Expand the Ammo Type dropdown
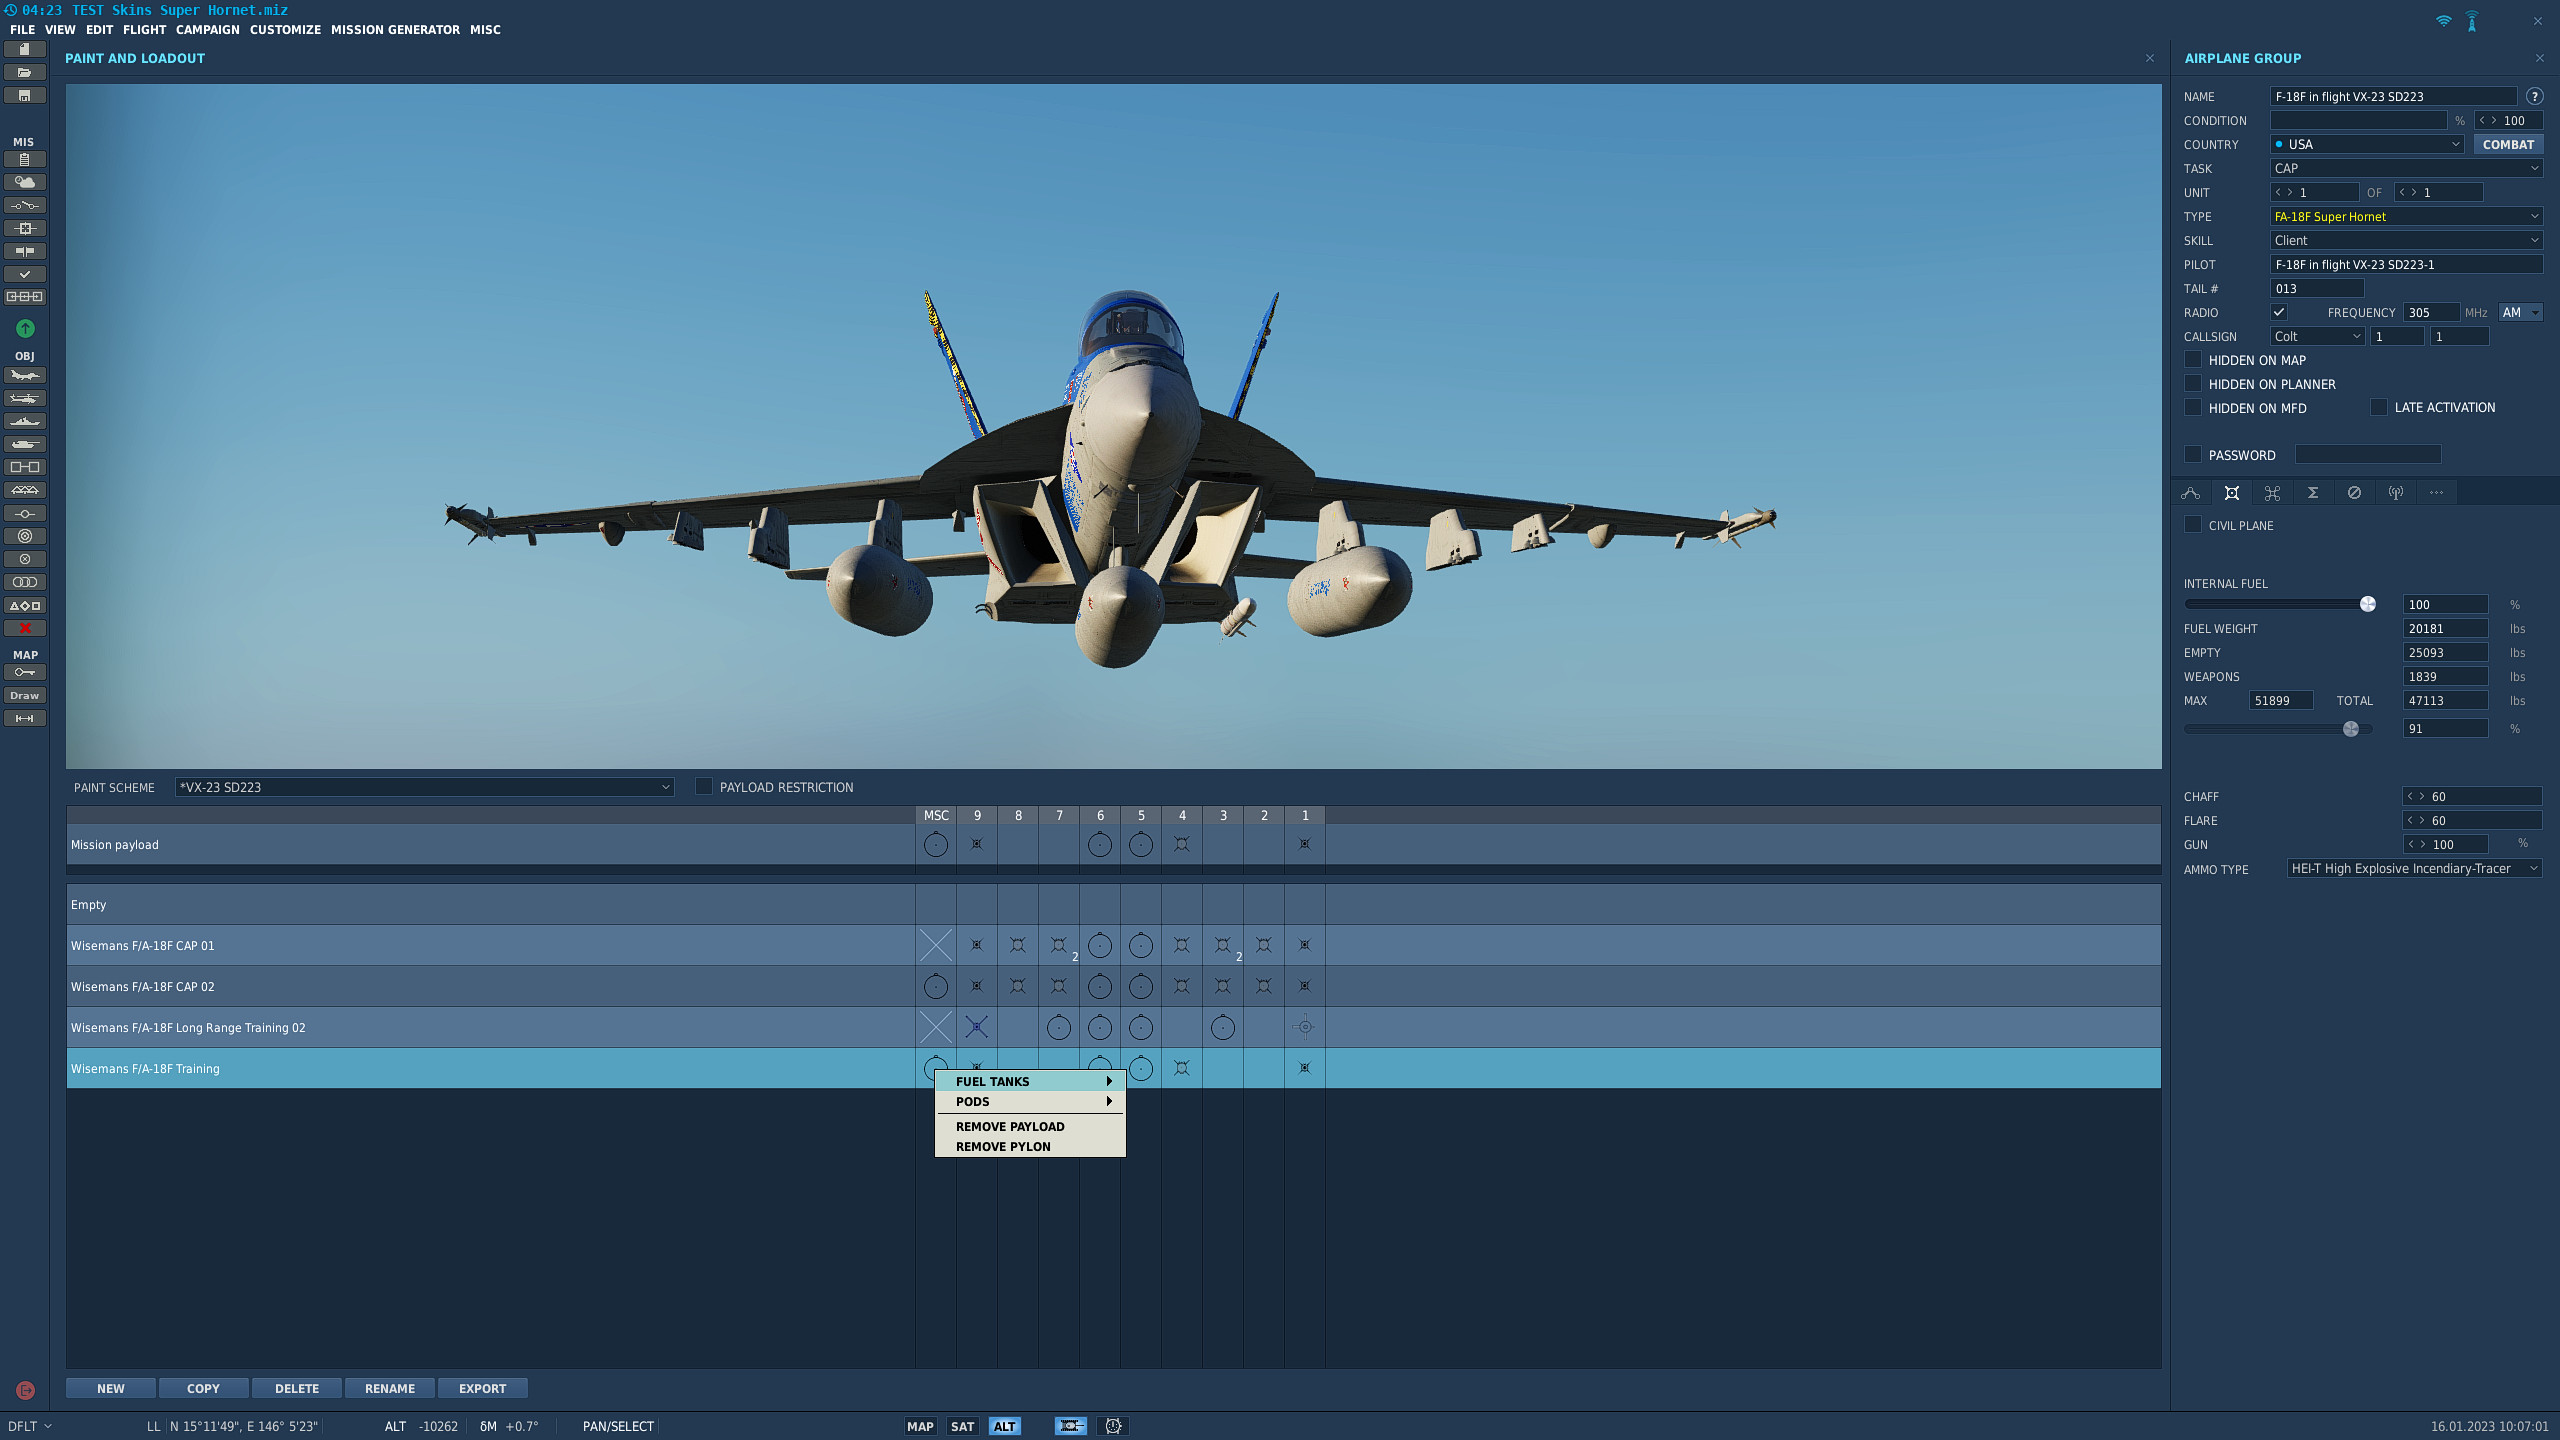This screenshot has height=1440, width=2560. 2414,868
